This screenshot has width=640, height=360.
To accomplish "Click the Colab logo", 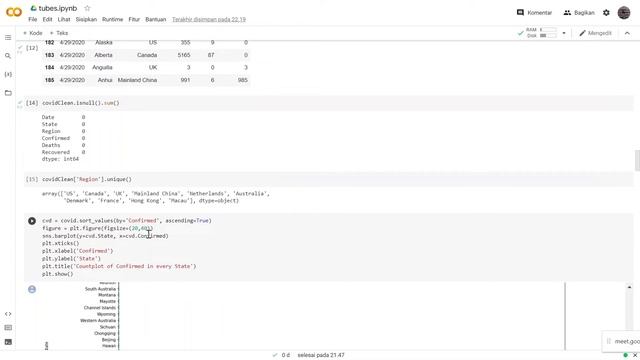I will pos(13,12).
